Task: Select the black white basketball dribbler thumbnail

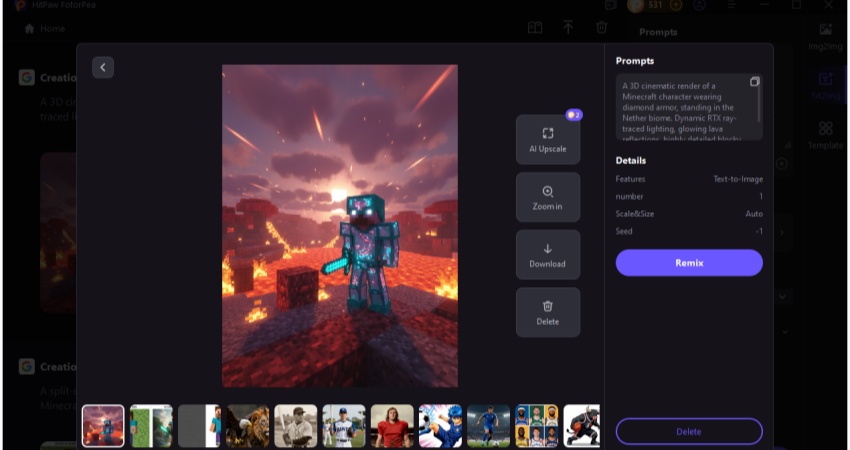Action: pos(582,426)
